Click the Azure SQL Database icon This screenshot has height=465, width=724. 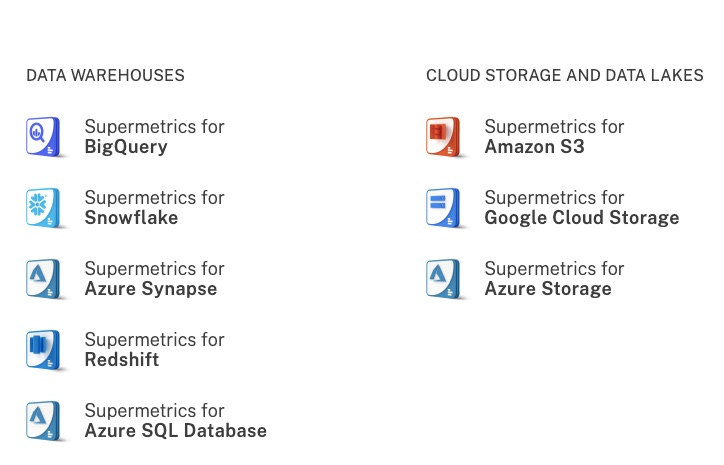click(x=43, y=421)
